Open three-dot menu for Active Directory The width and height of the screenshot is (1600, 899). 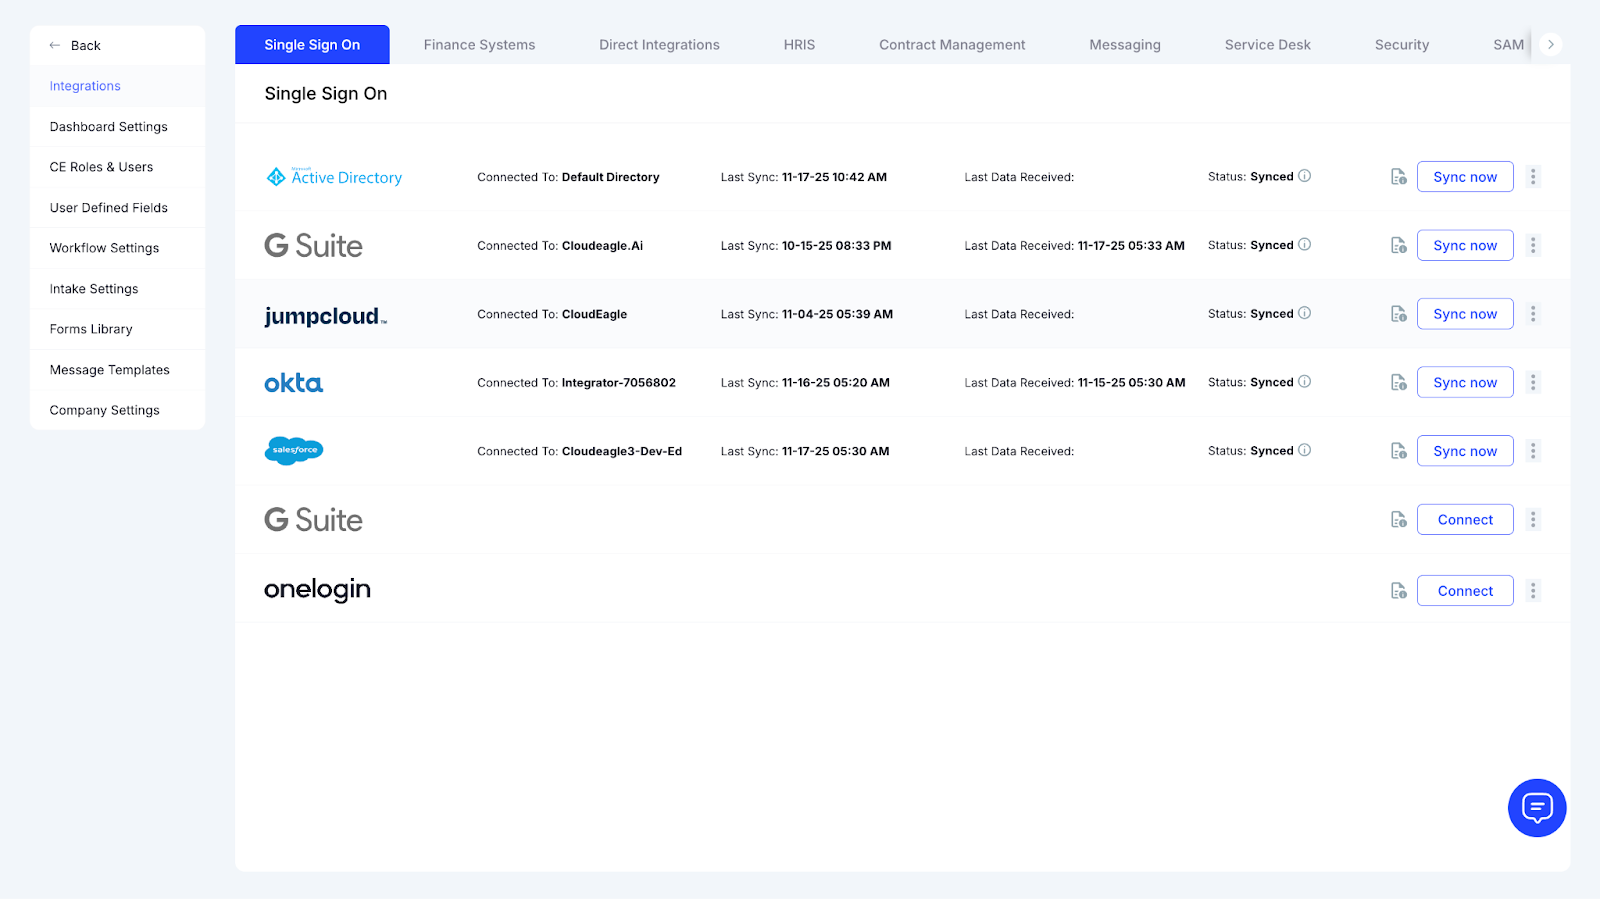(x=1533, y=177)
